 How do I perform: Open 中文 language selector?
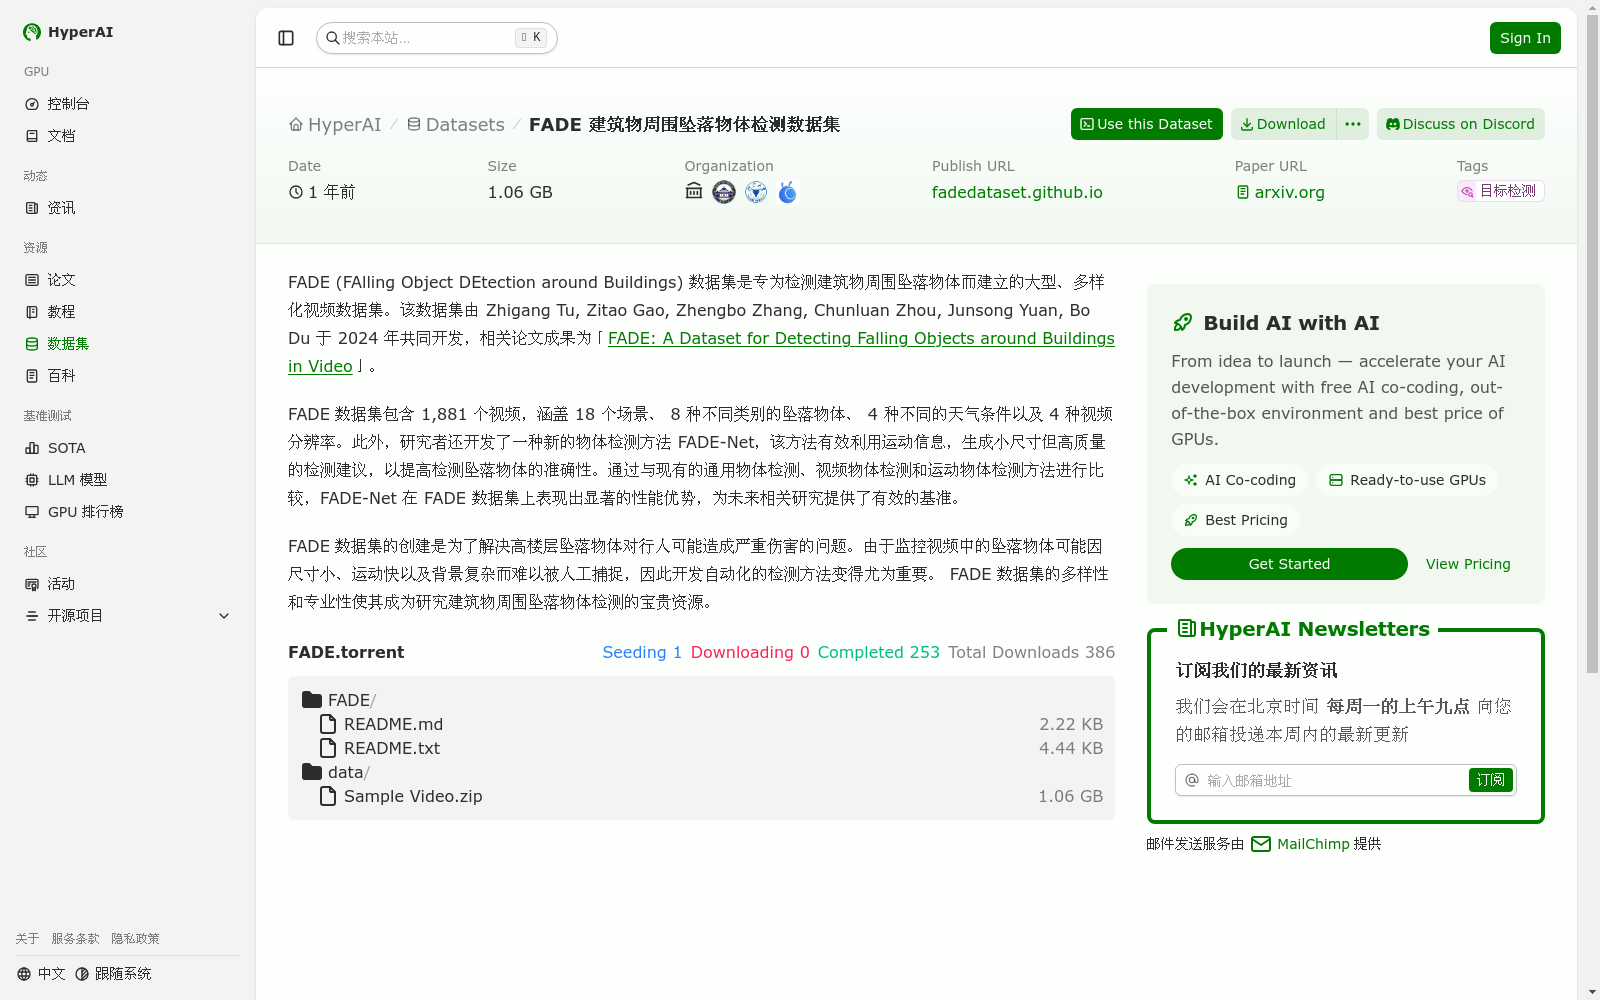click(41, 974)
